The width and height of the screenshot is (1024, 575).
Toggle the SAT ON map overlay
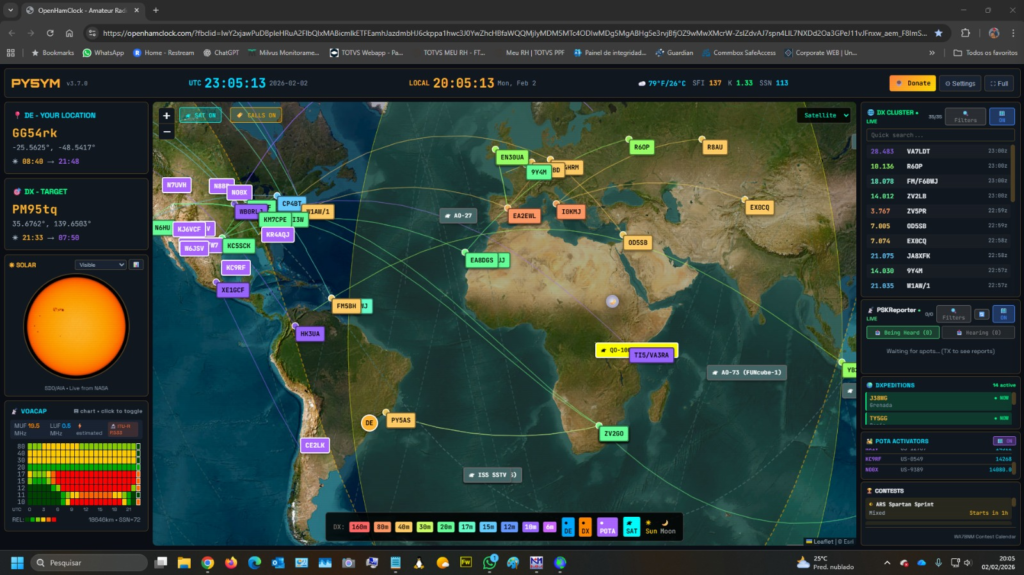click(200, 115)
